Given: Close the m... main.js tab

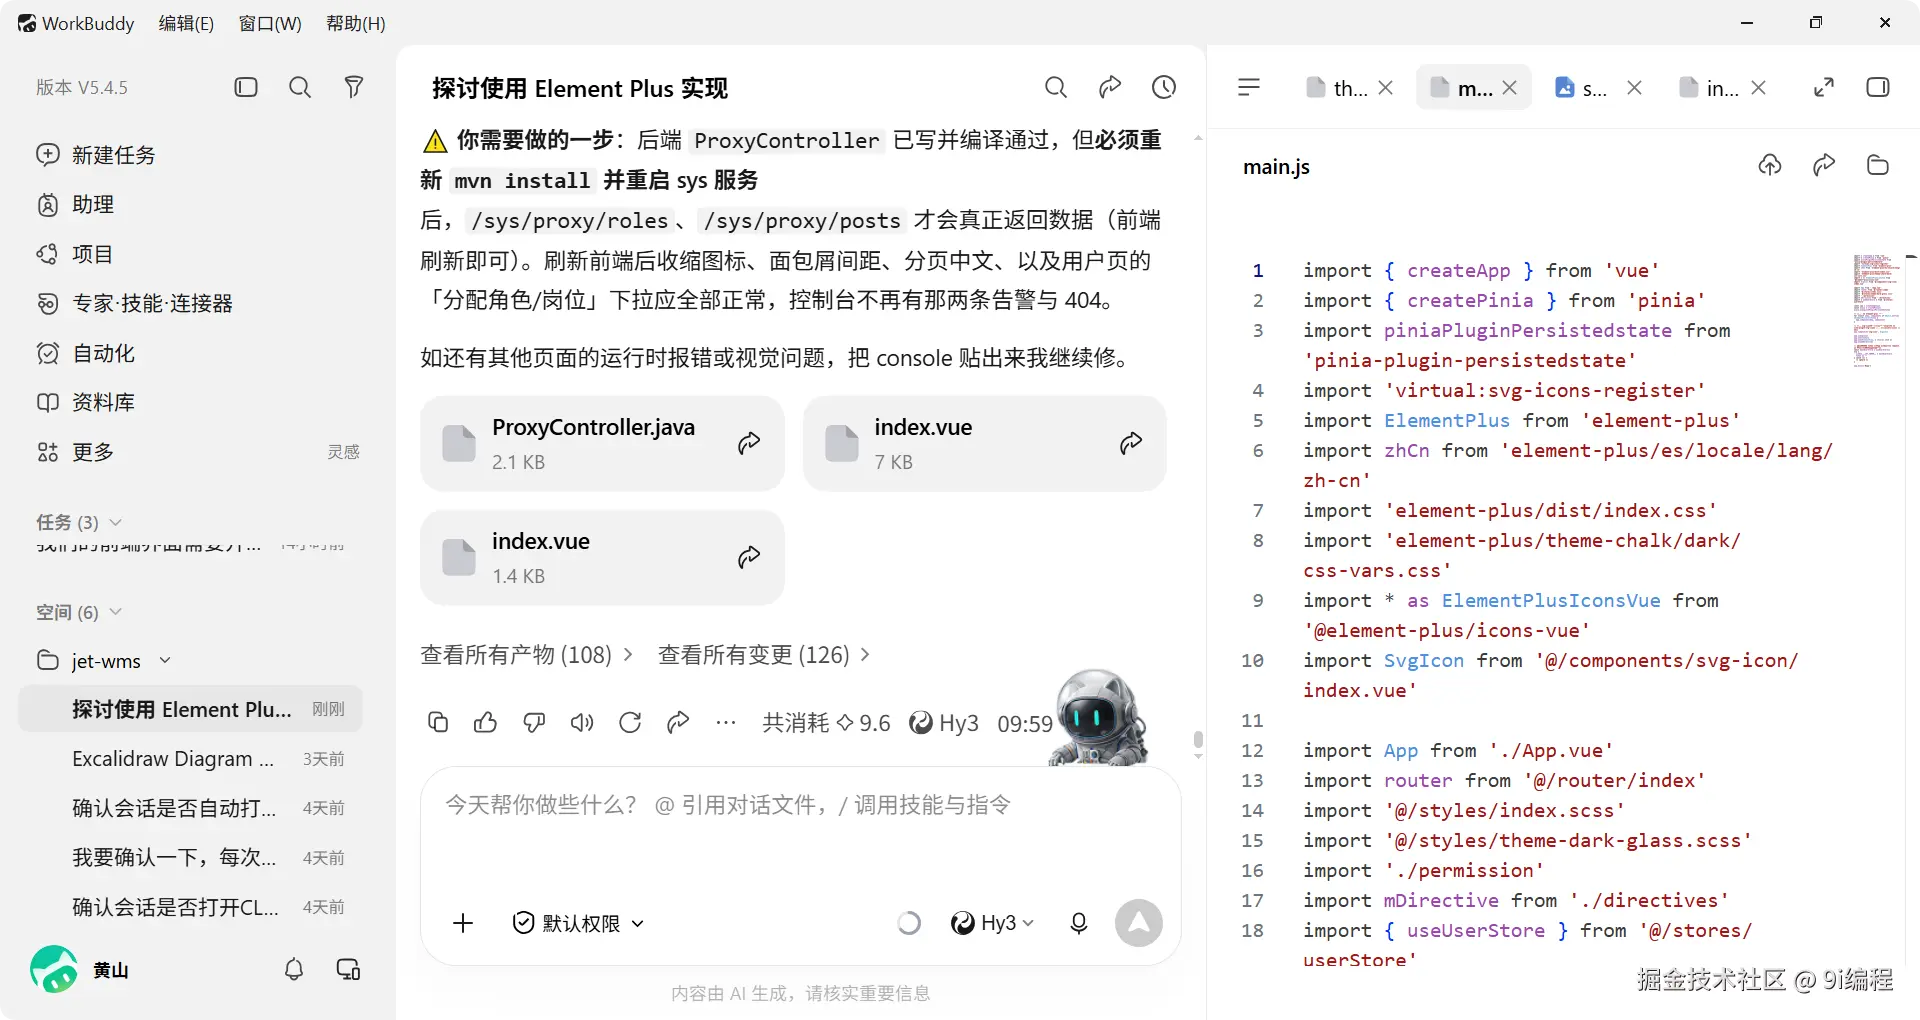Looking at the screenshot, I should click(x=1510, y=88).
